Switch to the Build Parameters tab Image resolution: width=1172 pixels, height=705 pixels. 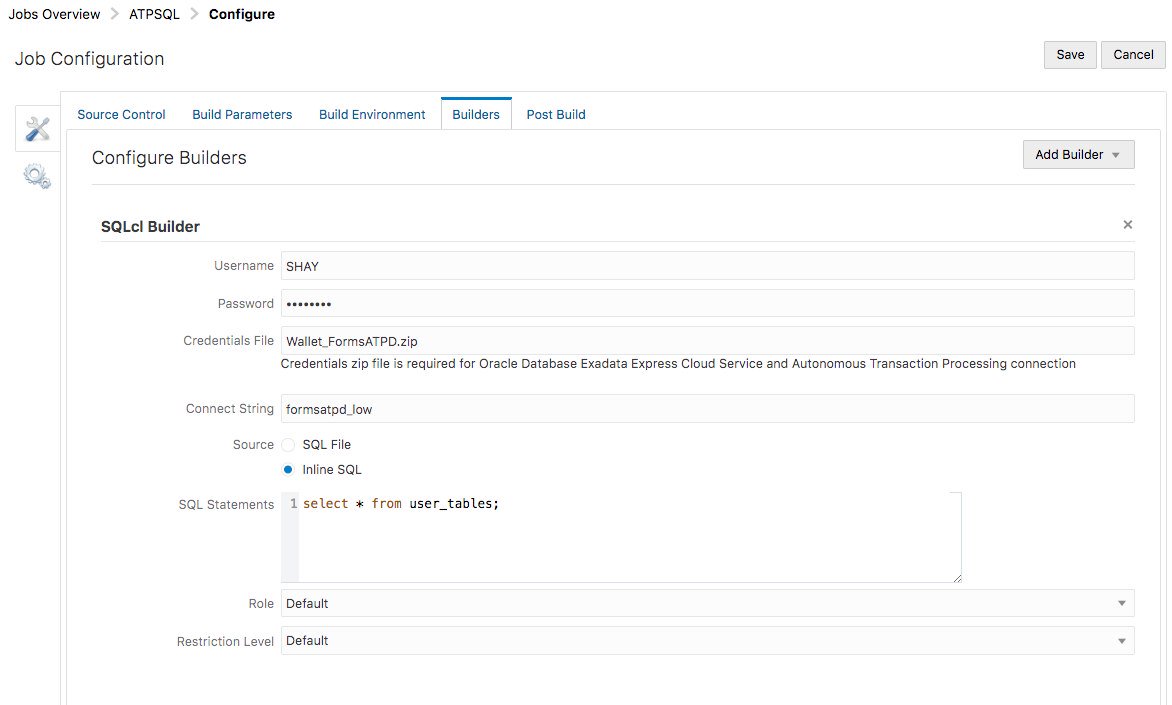[242, 114]
